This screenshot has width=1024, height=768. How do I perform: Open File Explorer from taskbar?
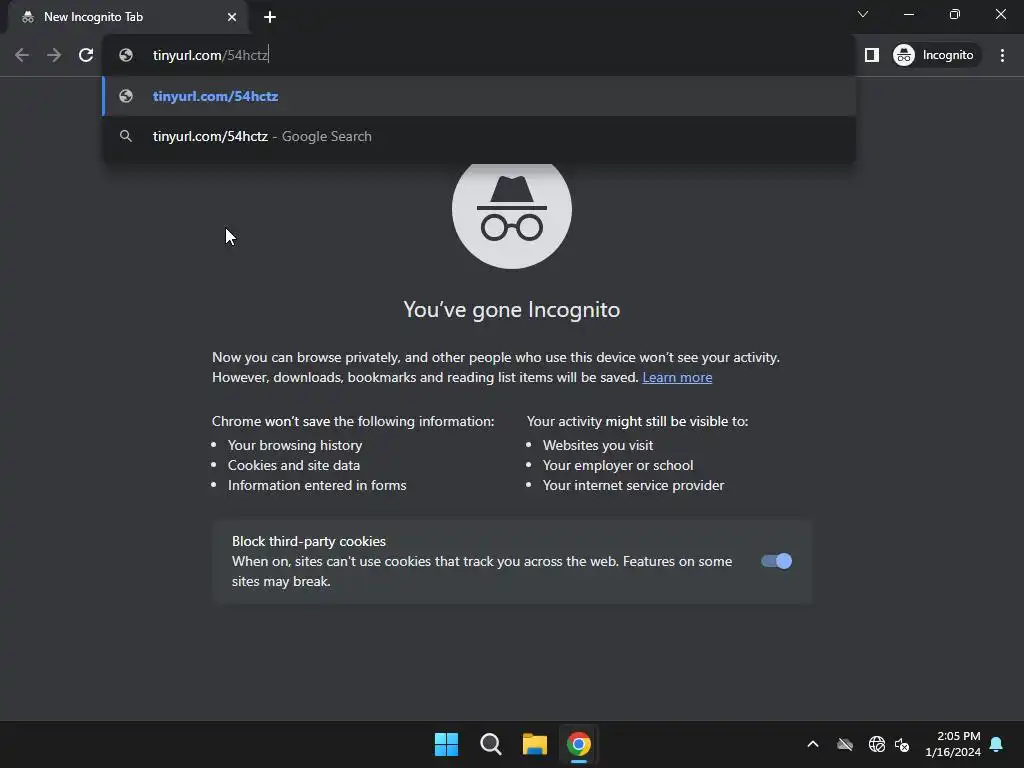tap(535, 744)
